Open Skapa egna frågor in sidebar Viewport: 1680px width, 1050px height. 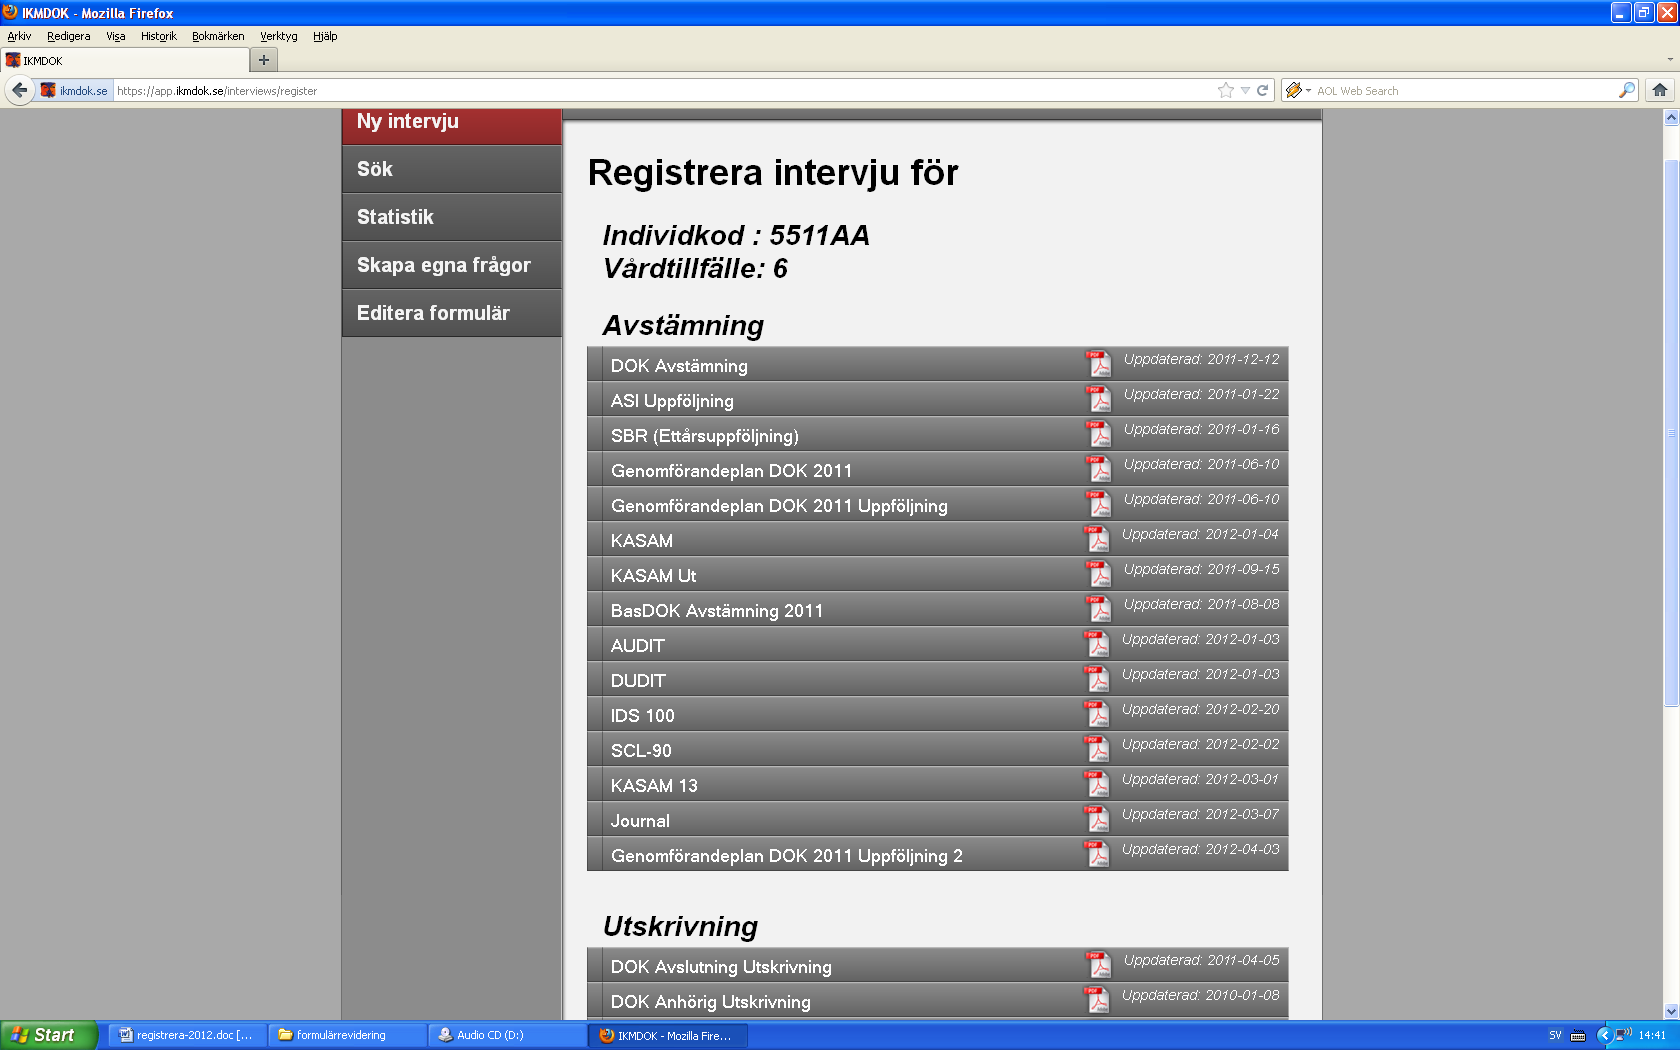click(x=452, y=265)
